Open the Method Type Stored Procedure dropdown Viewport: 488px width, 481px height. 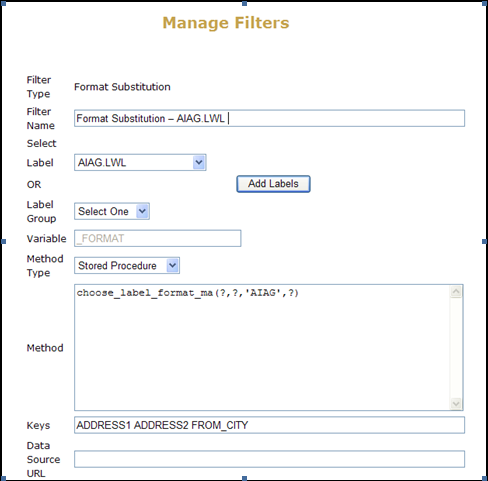coord(127,266)
